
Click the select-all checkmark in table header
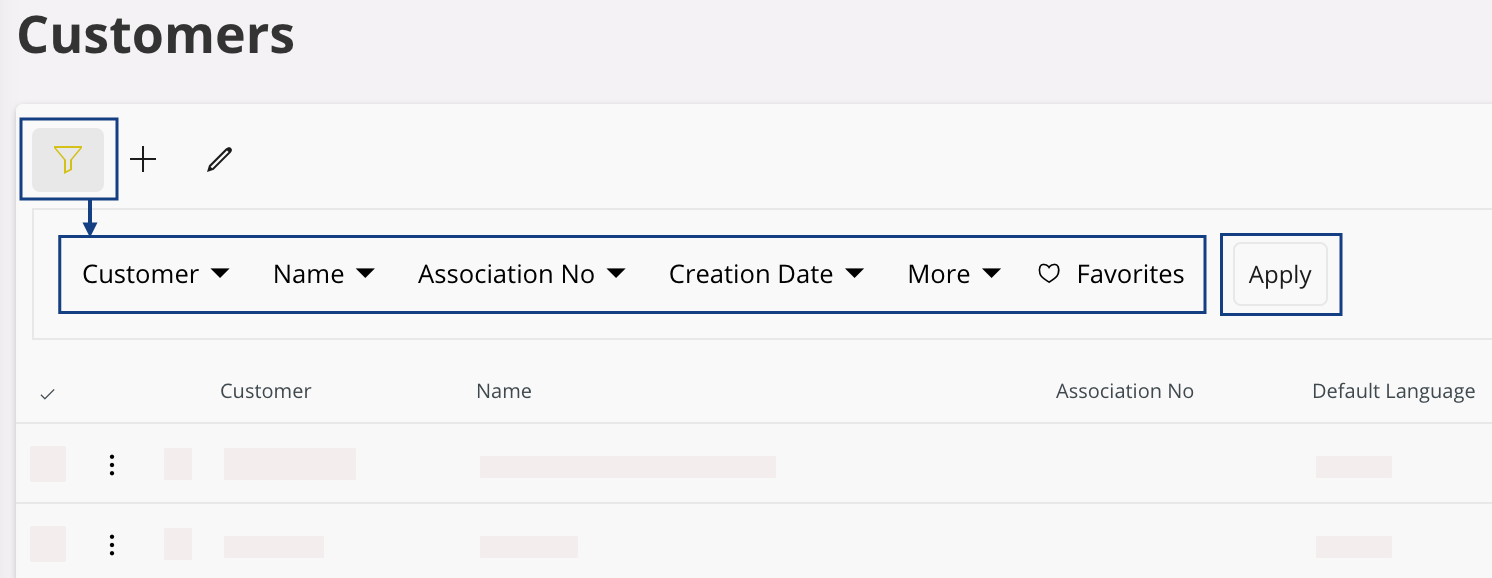click(47, 393)
